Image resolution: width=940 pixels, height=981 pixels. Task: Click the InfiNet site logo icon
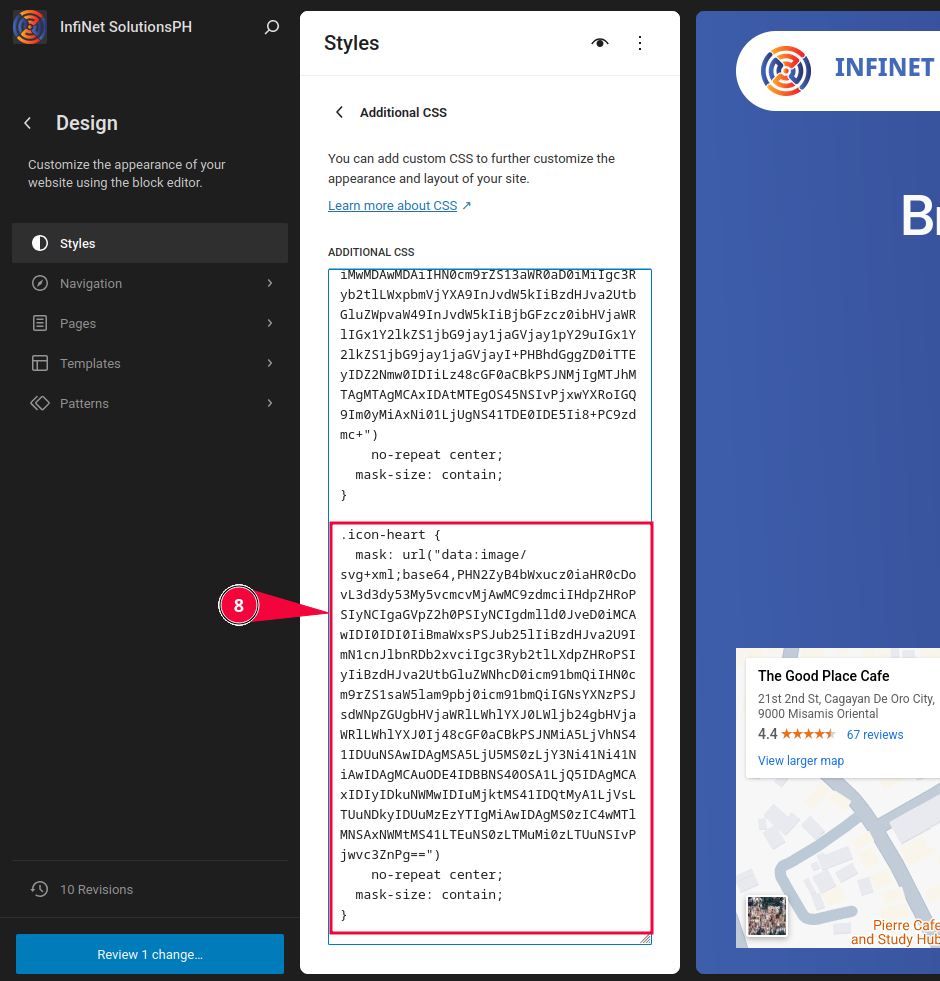29,27
